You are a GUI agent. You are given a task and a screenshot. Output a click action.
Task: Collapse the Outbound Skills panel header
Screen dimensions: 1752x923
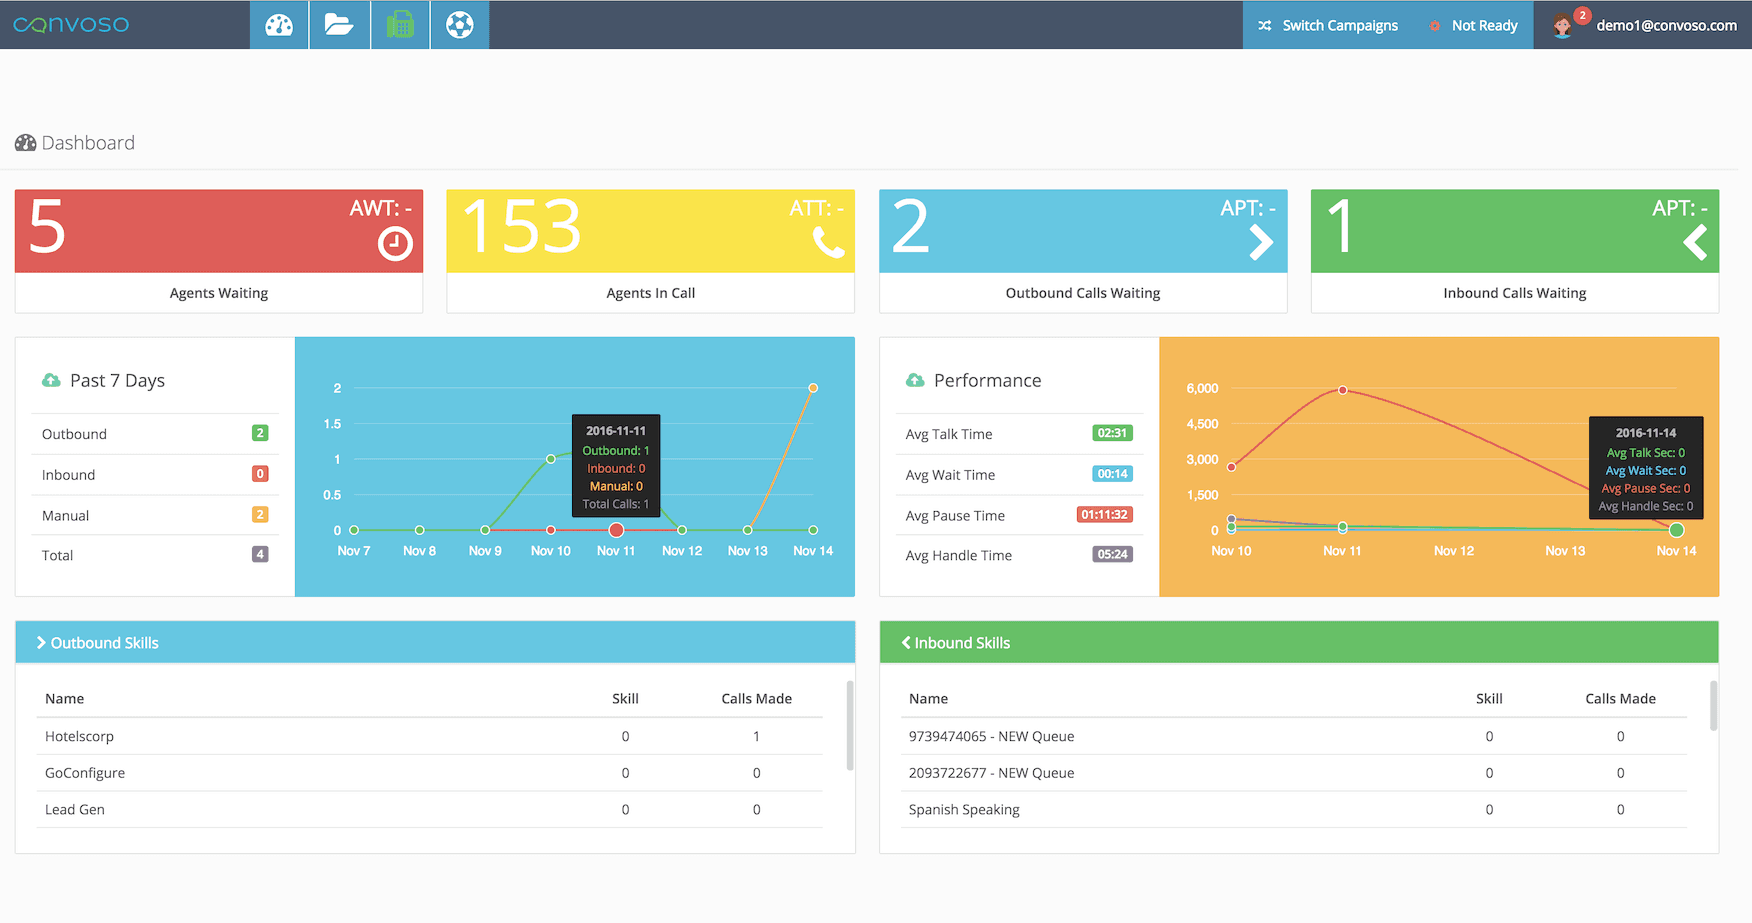[435, 642]
